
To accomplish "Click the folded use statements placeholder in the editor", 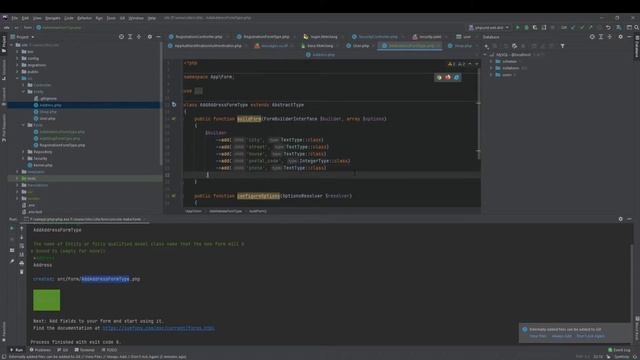I will (x=198, y=91).
